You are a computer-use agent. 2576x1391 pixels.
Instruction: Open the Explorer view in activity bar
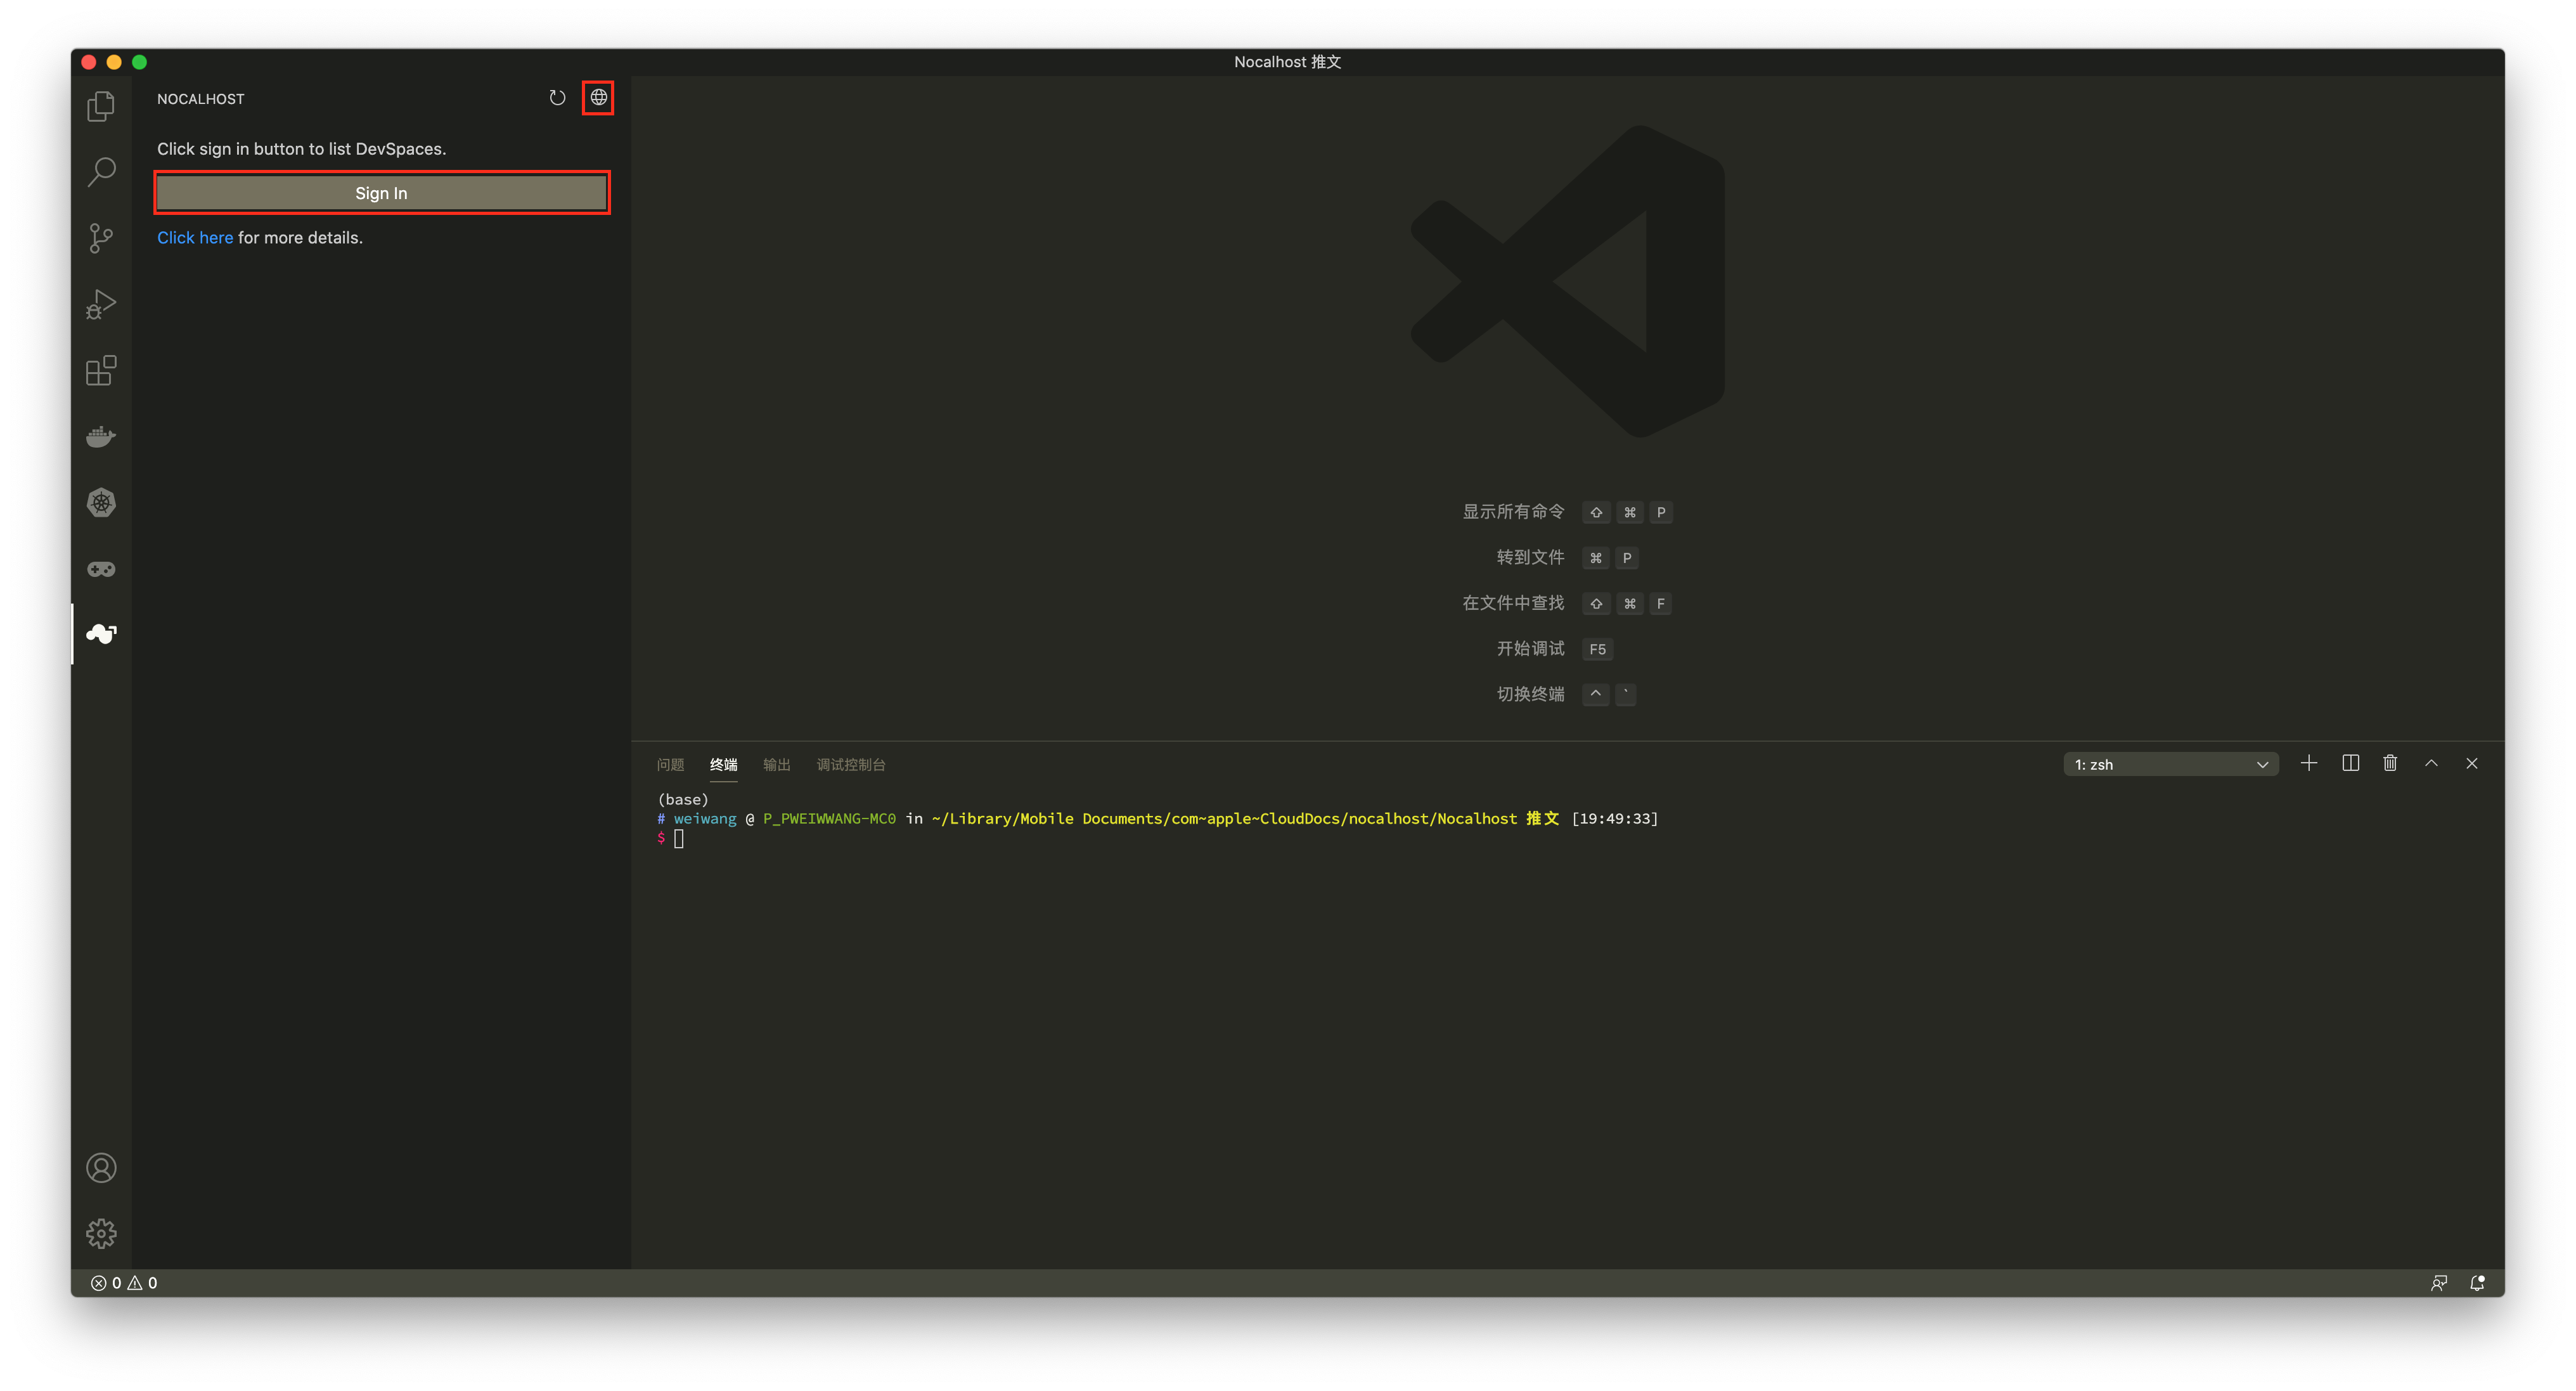pyautogui.click(x=101, y=106)
